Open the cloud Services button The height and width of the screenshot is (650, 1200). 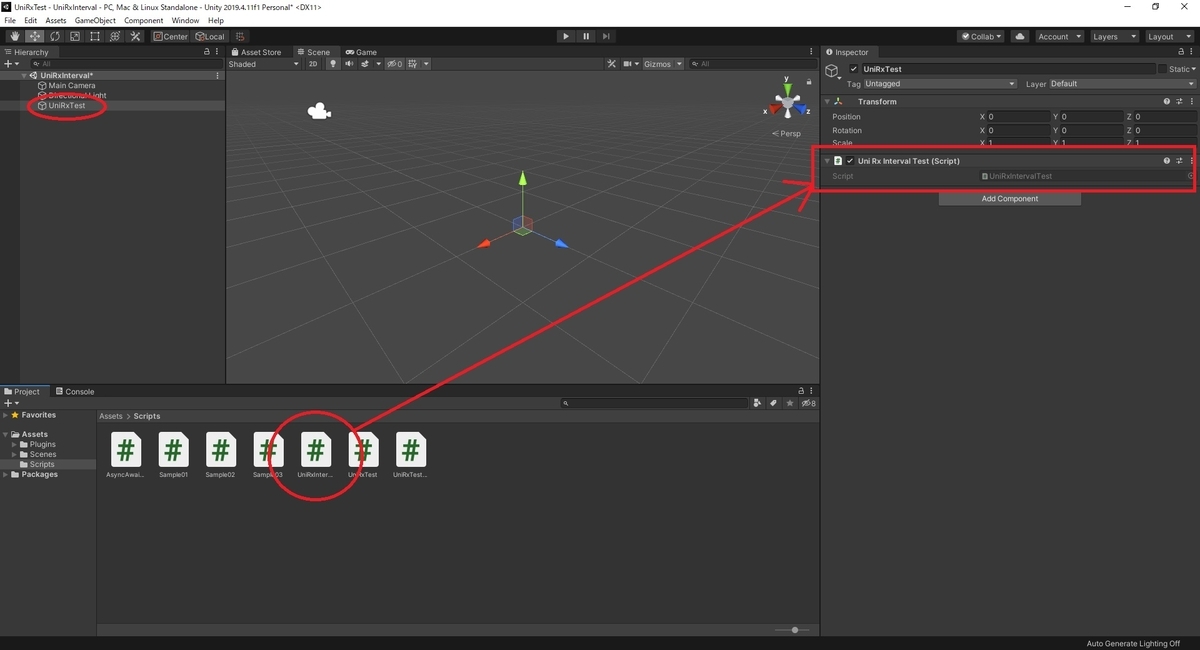pos(1020,36)
